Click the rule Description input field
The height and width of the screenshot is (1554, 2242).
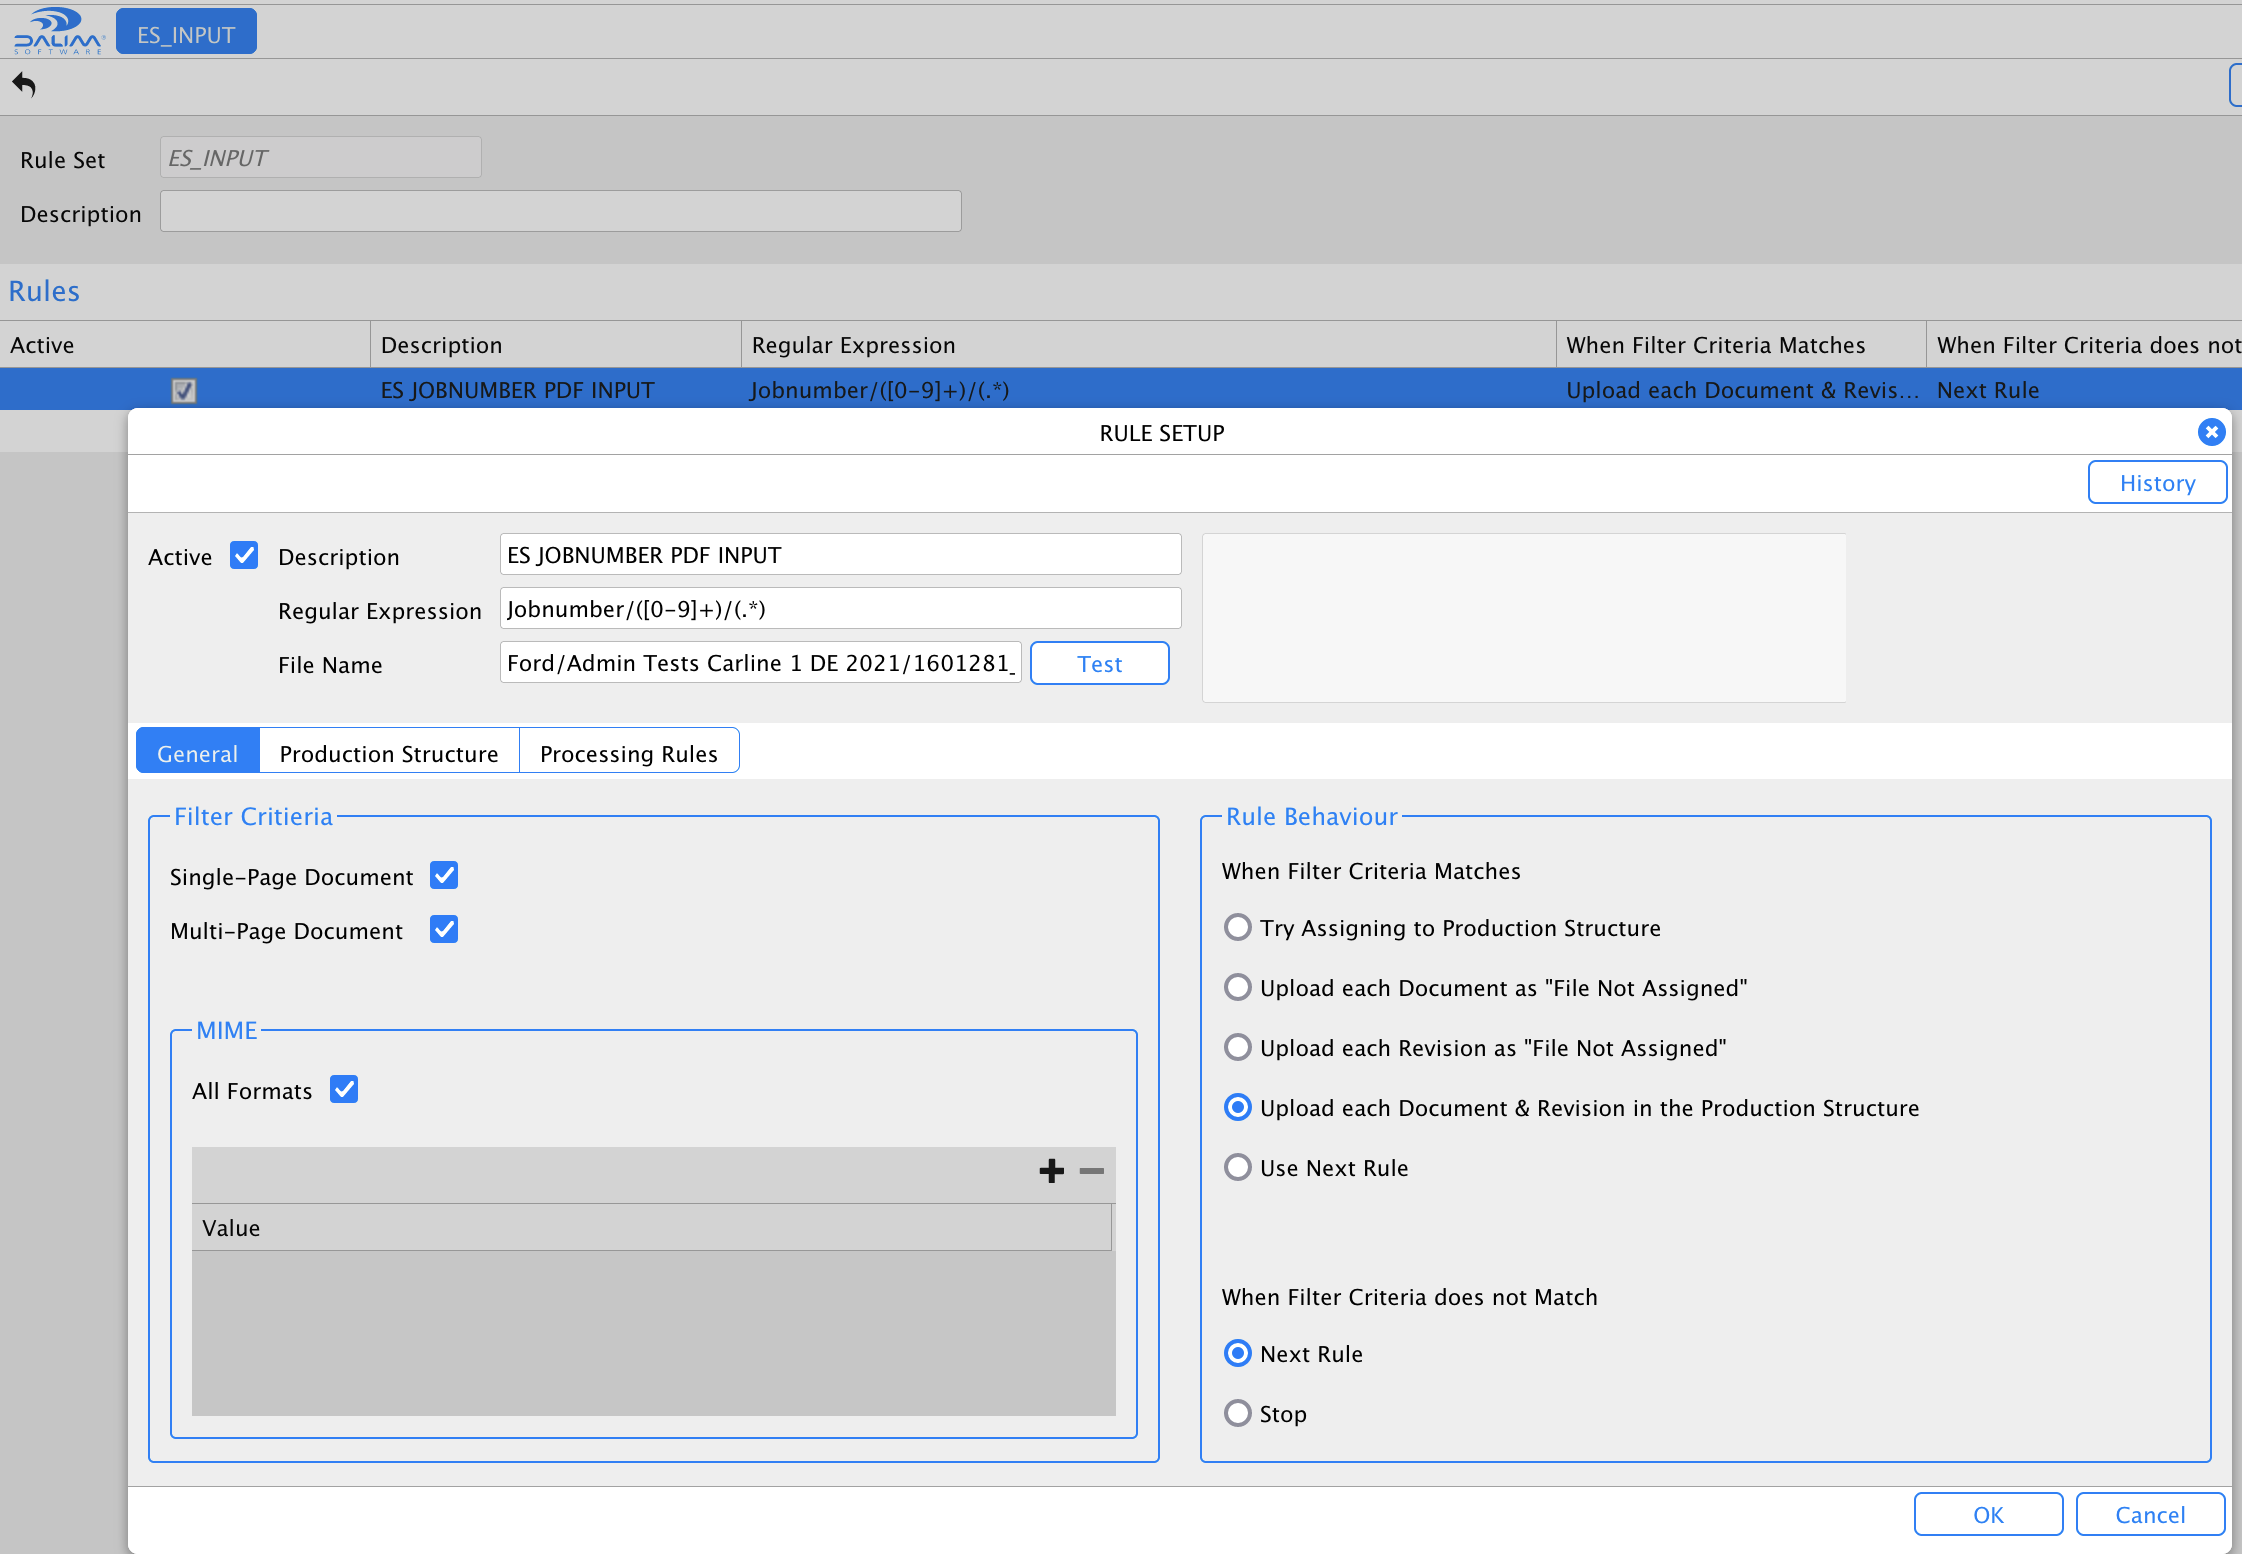[x=840, y=554]
